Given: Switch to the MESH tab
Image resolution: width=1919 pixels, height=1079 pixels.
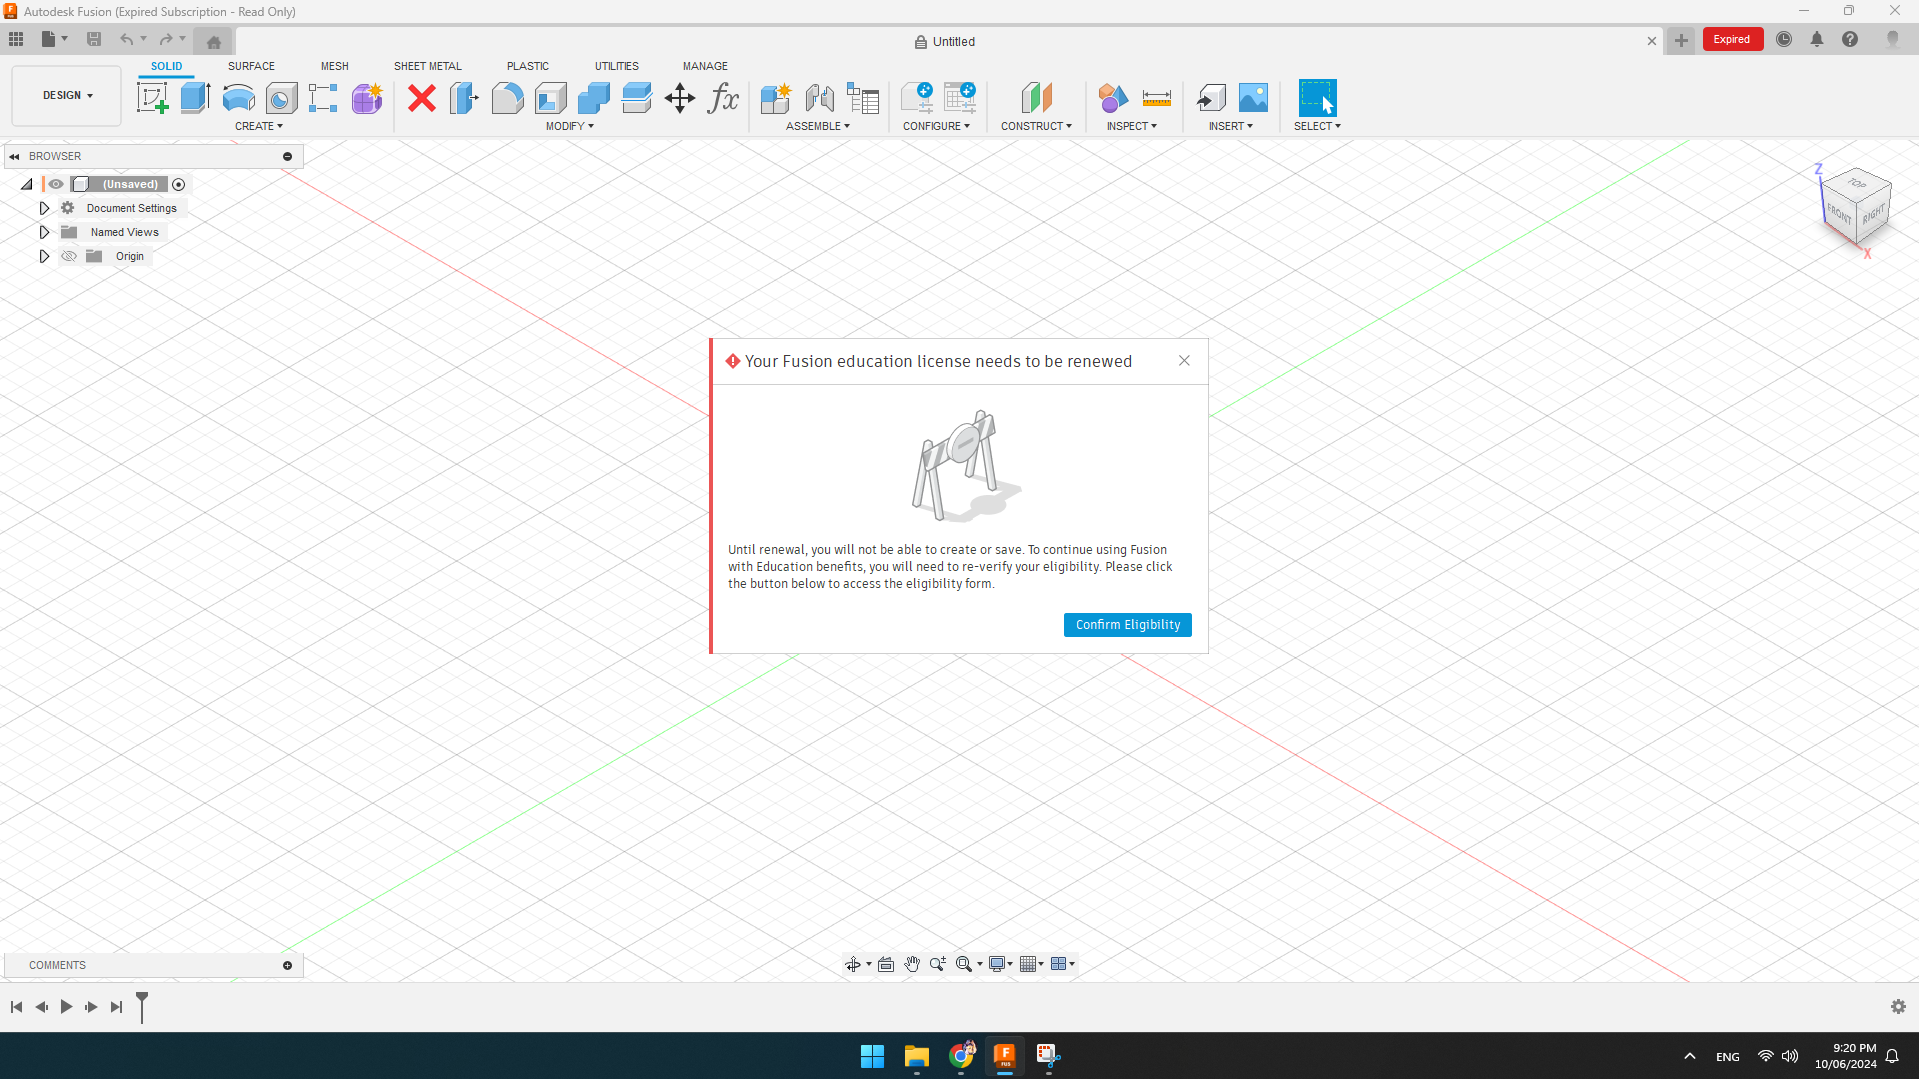Looking at the screenshot, I should (335, 66).
